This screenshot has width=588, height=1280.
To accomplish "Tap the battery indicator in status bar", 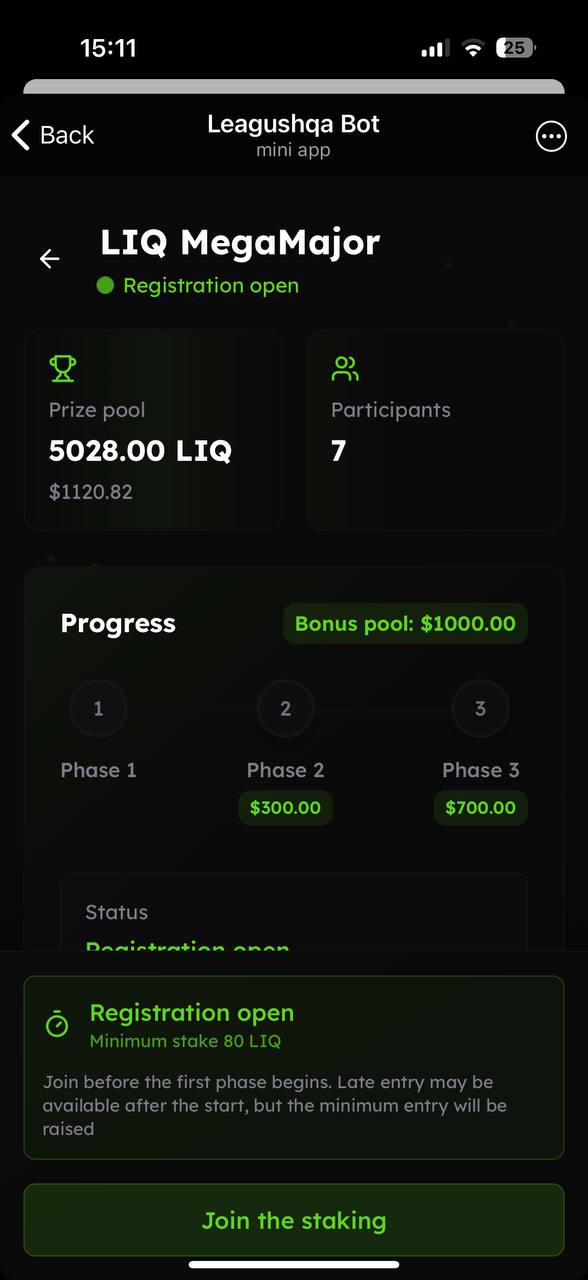I will pyautogui.click(x=517, y=47).
